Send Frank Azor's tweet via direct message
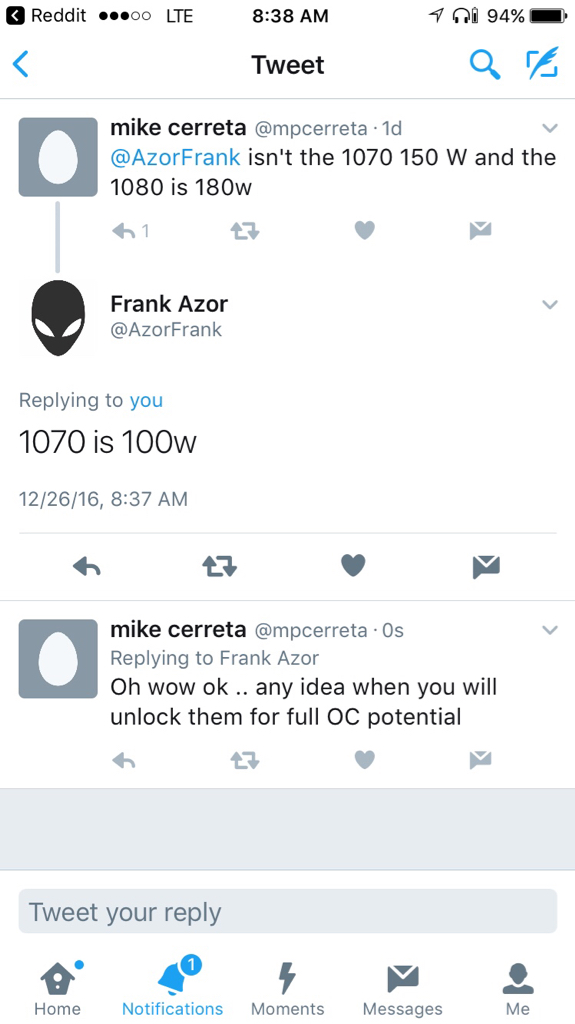This screenshot has height=1024, width=575. 486,566
